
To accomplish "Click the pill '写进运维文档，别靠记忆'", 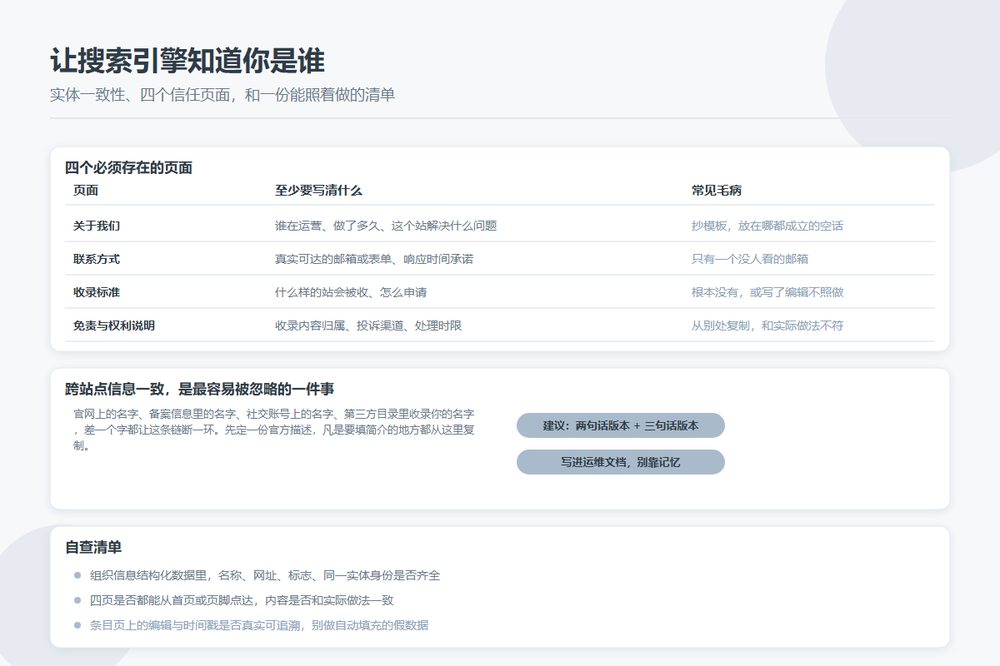I will coord(620,462).
